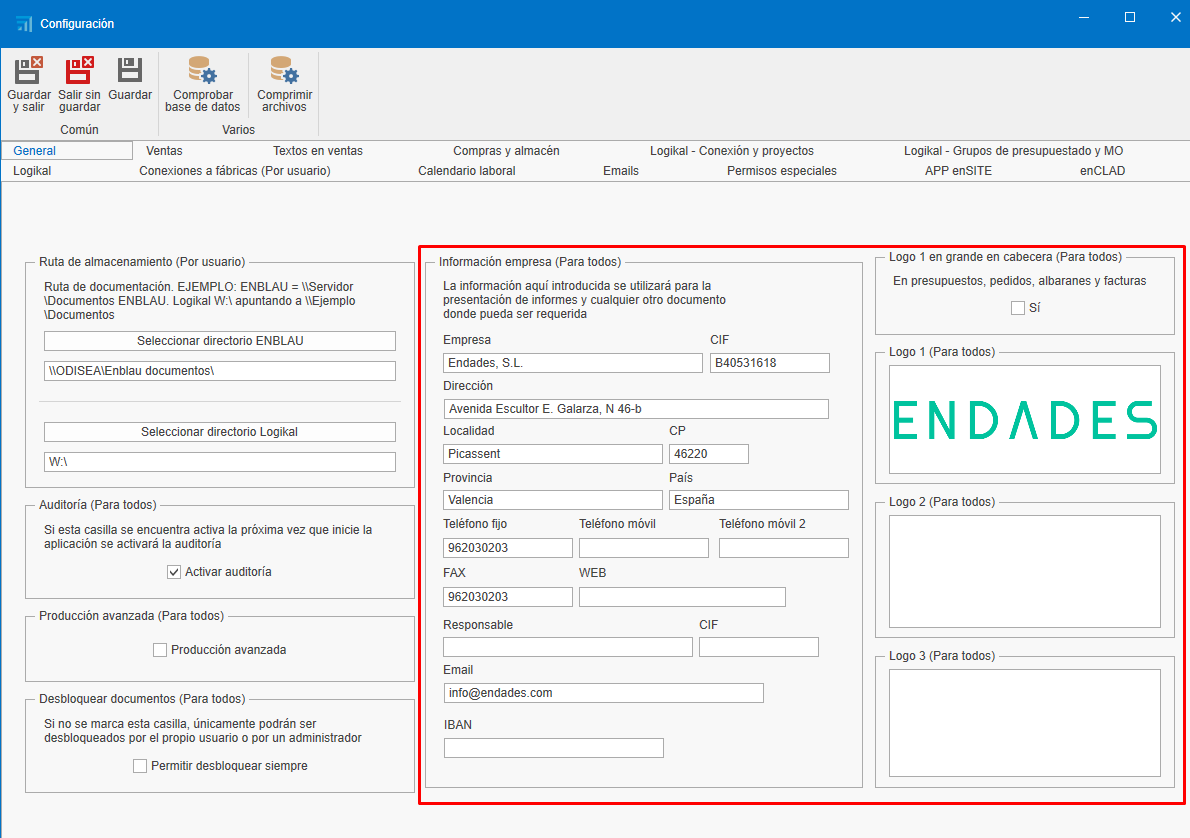Open Conexiones a fábricas (Por usuario) tab
The width and height of the screenshot is (1190, 838).
coord(235,171)
